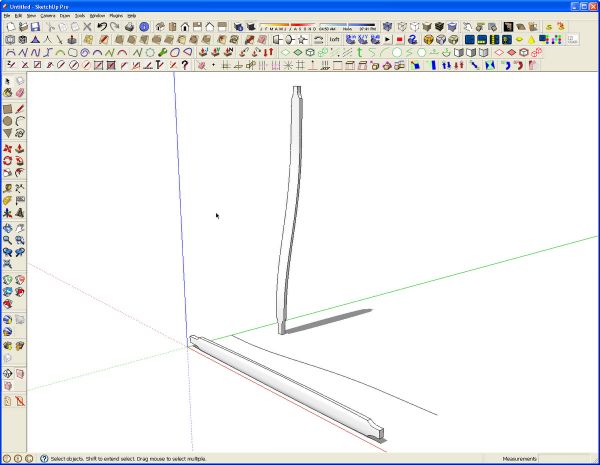Image resolution: width=600 pixels, height=465 pixels.
Task: Choose the Arc drawing tool
Action: 20,121
